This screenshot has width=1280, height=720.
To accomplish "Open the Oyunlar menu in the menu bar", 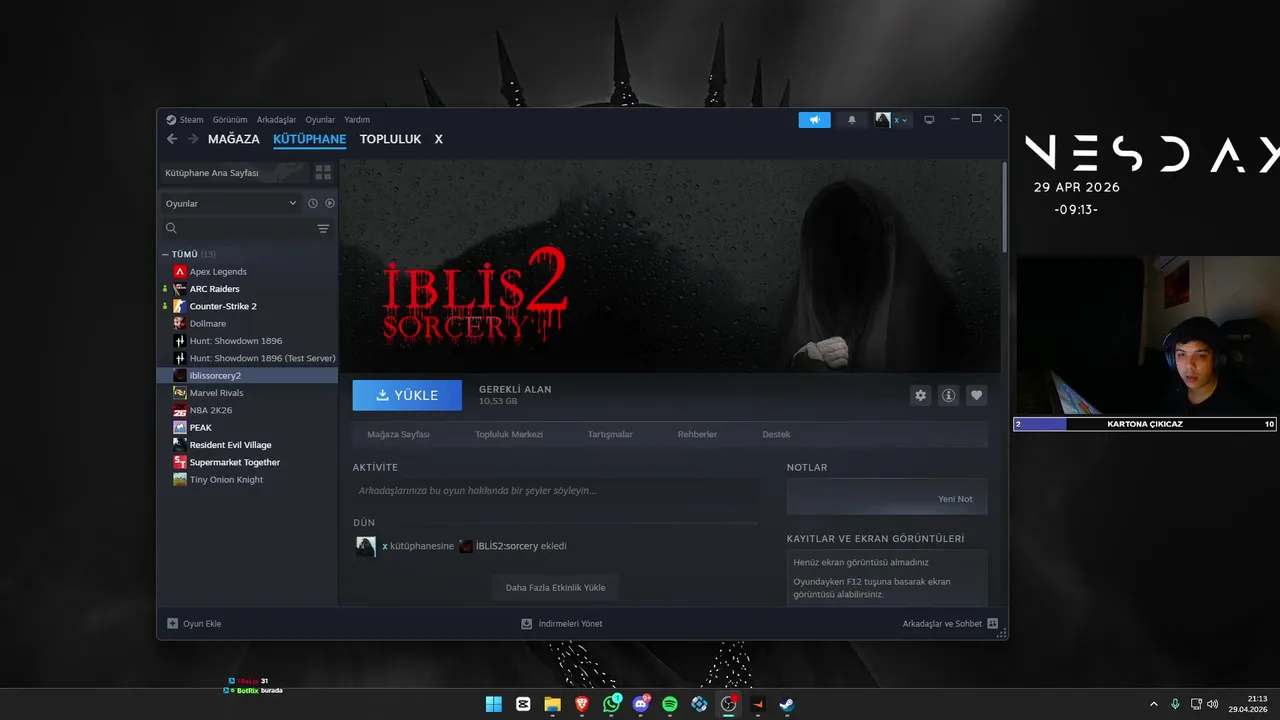I will coord(320,119).
